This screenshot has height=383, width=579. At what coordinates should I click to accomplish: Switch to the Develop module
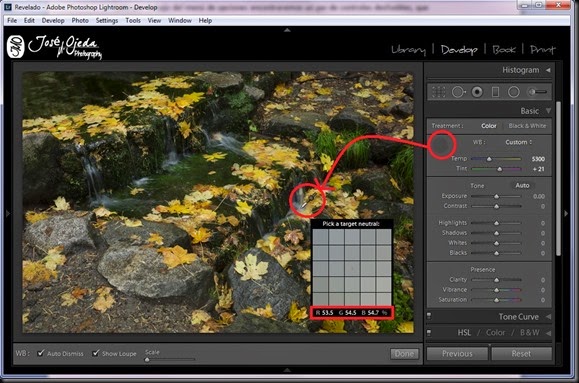pyautogui.click(x=459, y=50)
